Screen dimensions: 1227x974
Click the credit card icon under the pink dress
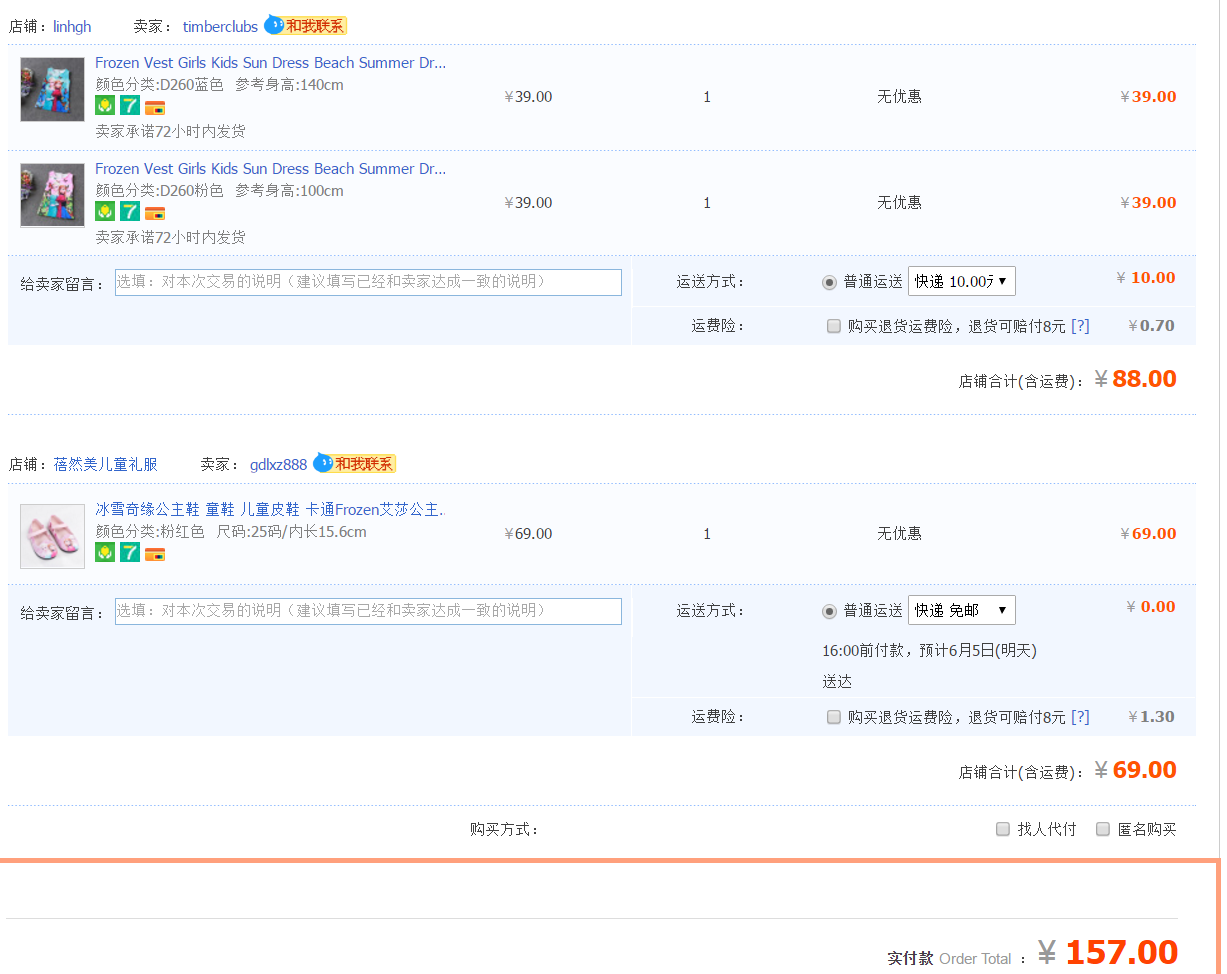pos(155,213)
